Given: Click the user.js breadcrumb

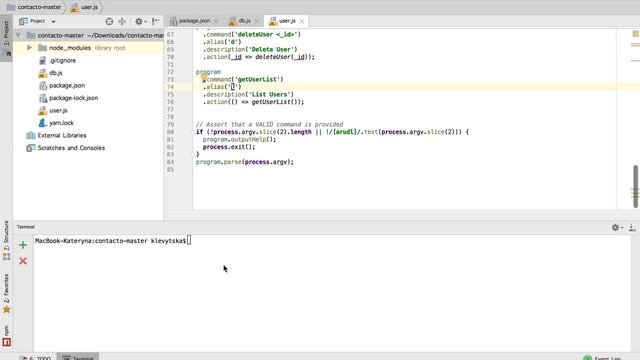Looking at the screenshot, I should 84,7.
